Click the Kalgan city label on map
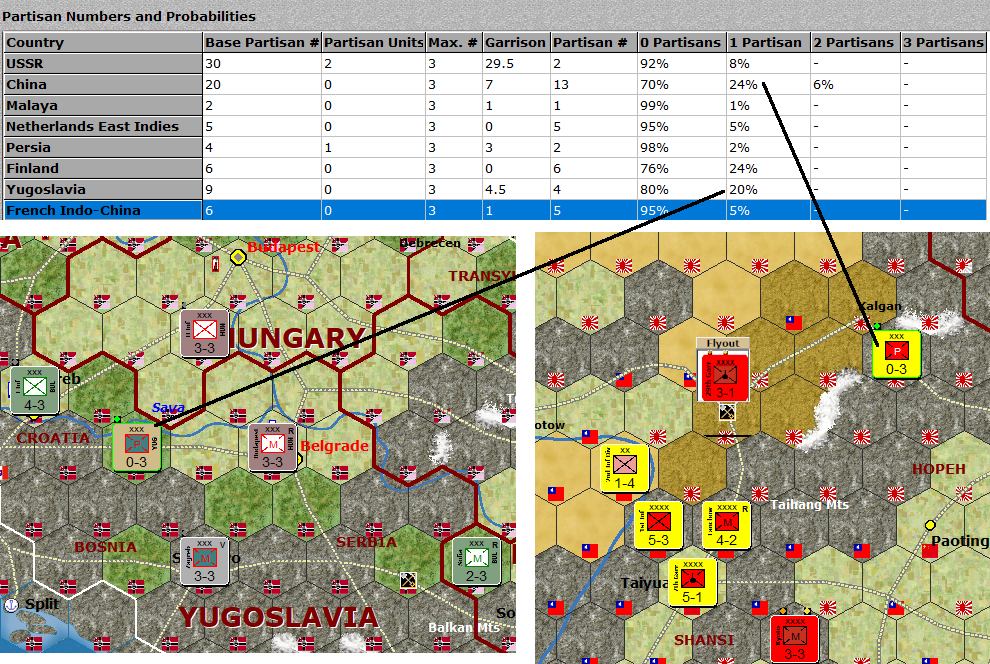The width and height of the screenshot is (990, 664). point(880,306)
